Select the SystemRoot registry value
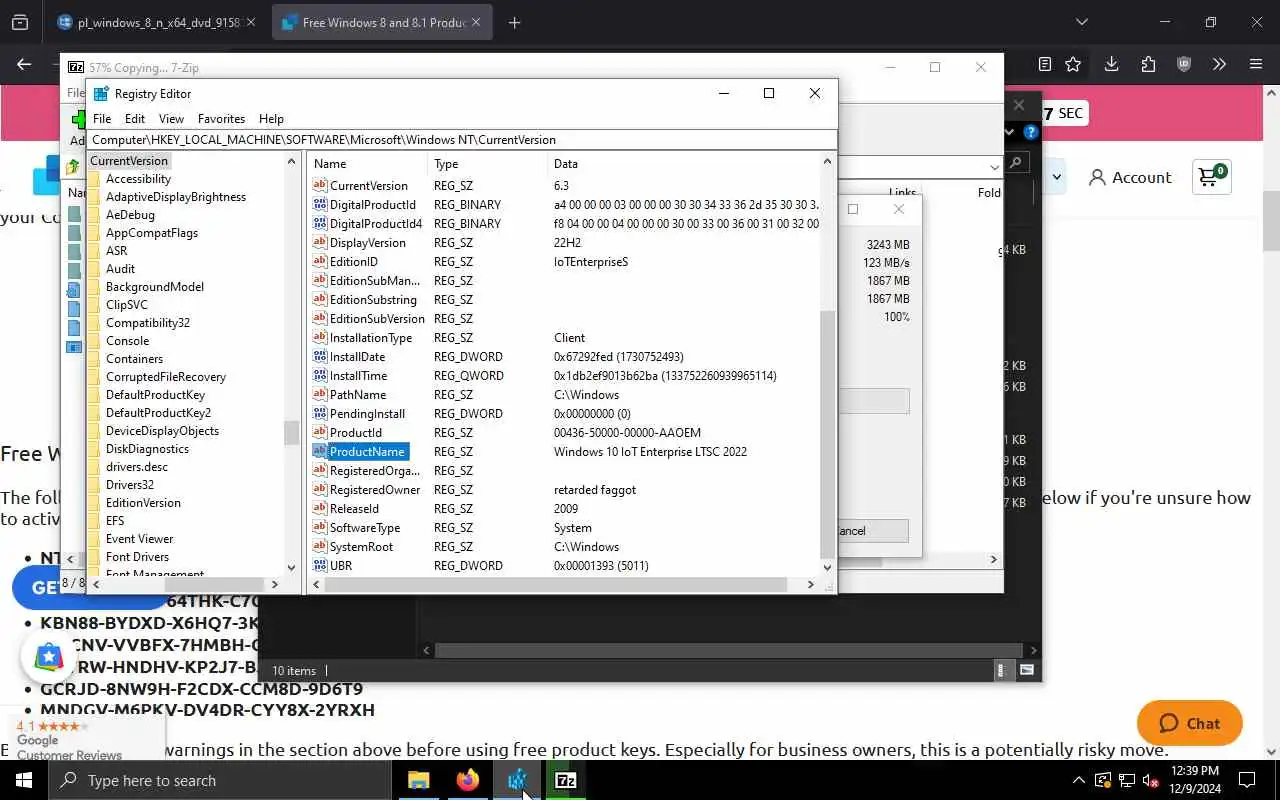1280x800 pixels. [x=362, y=547]
